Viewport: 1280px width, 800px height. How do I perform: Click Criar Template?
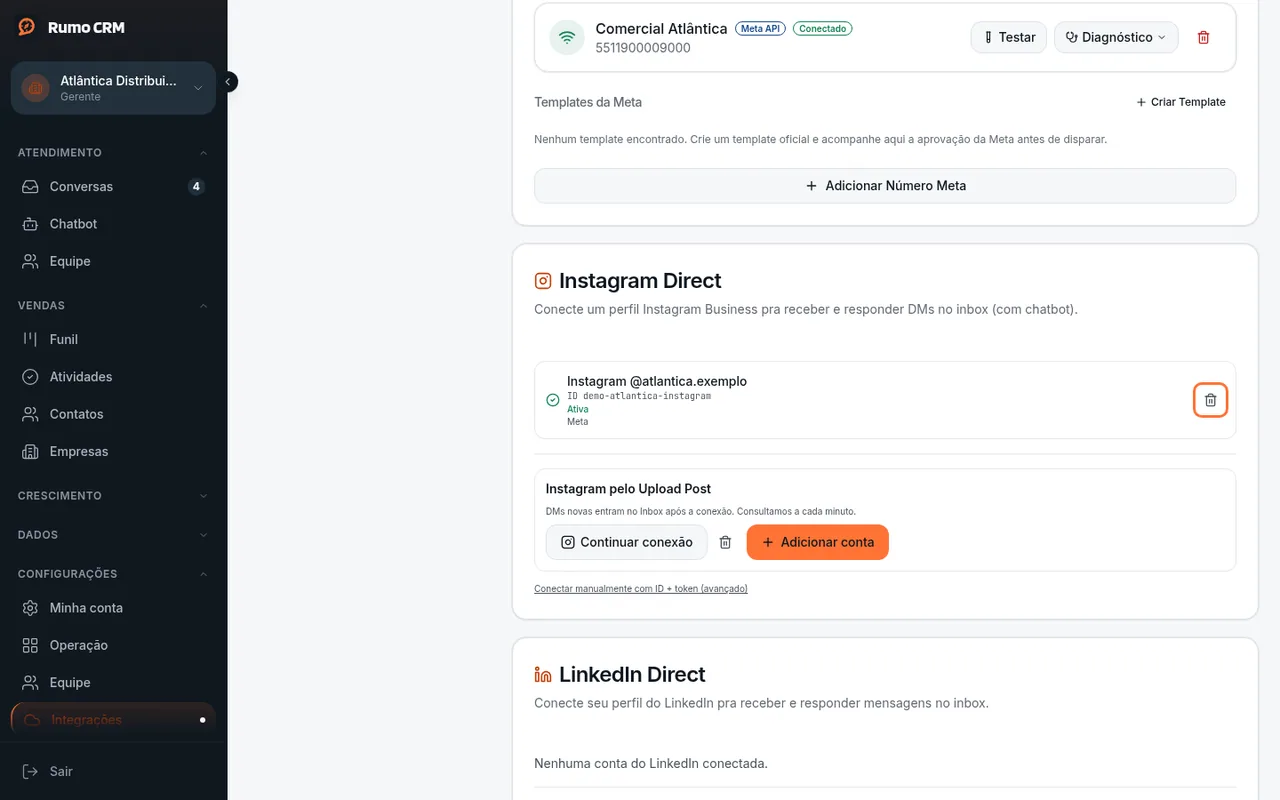(1181, 102)
